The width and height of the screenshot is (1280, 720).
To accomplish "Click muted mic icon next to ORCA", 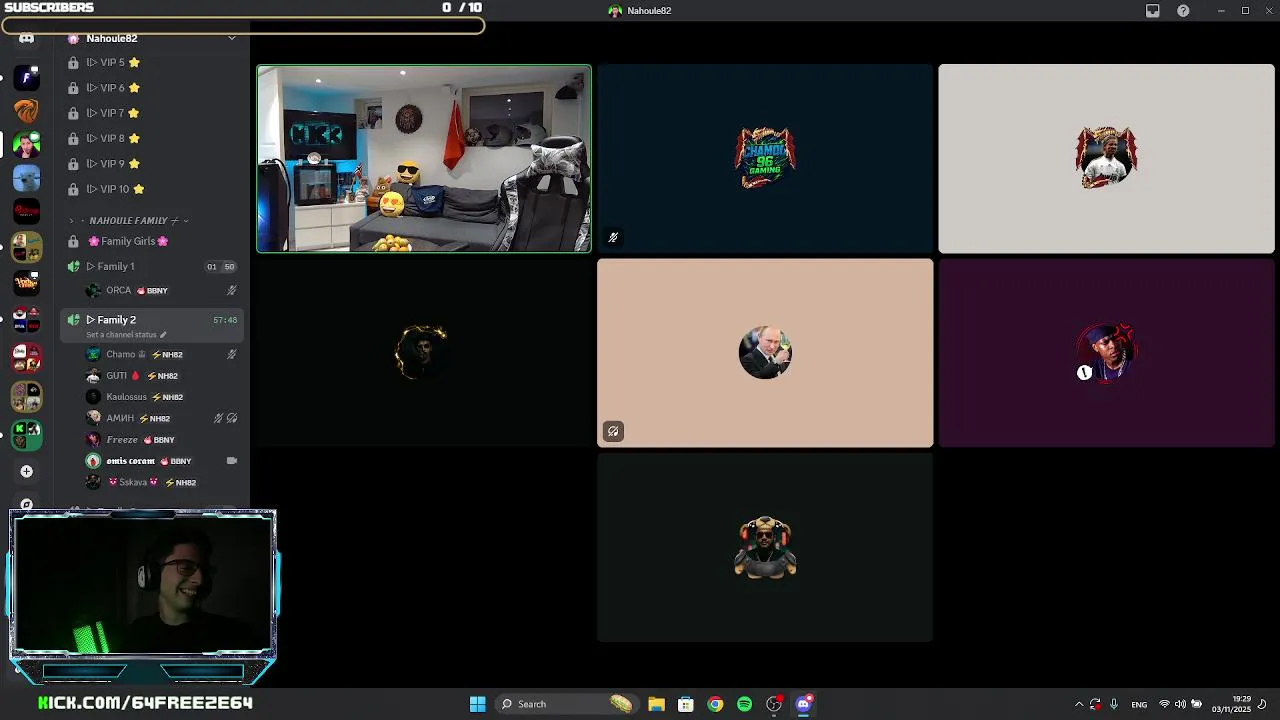I will tap(232, 290).
